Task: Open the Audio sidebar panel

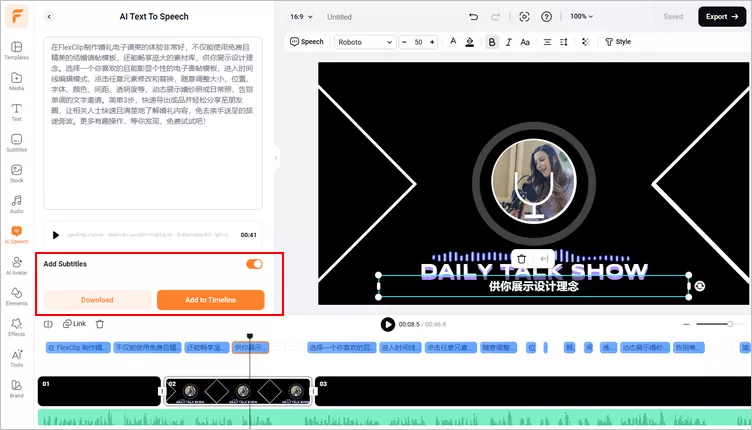Action: click(16, 204)
